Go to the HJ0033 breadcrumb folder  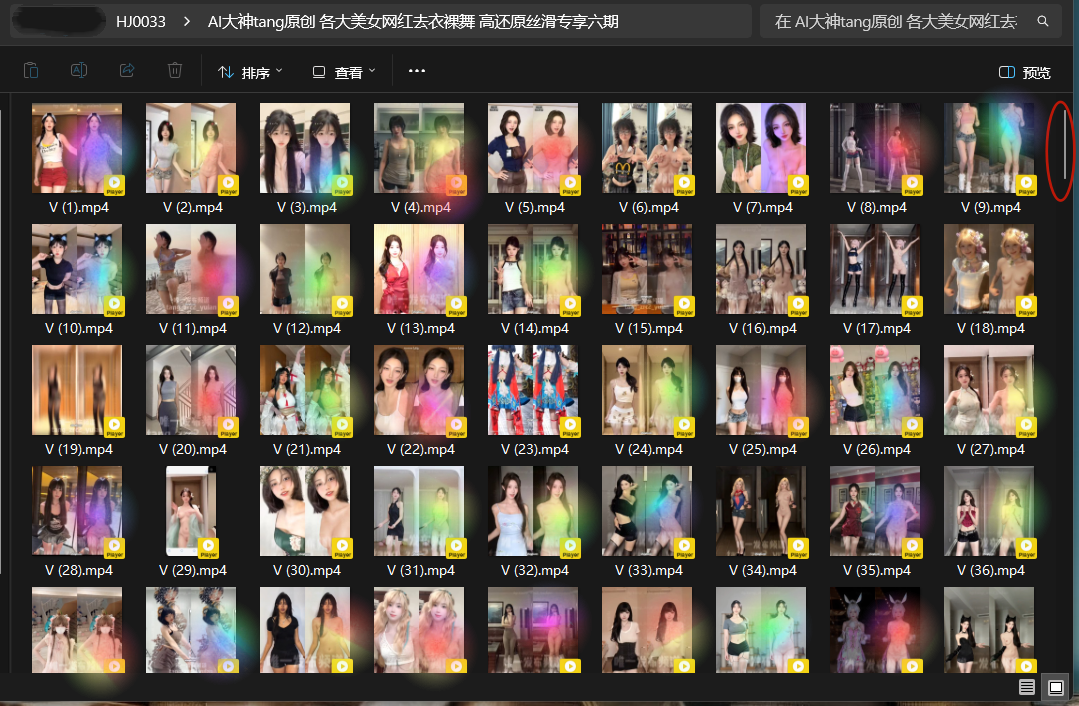(141, 21)
